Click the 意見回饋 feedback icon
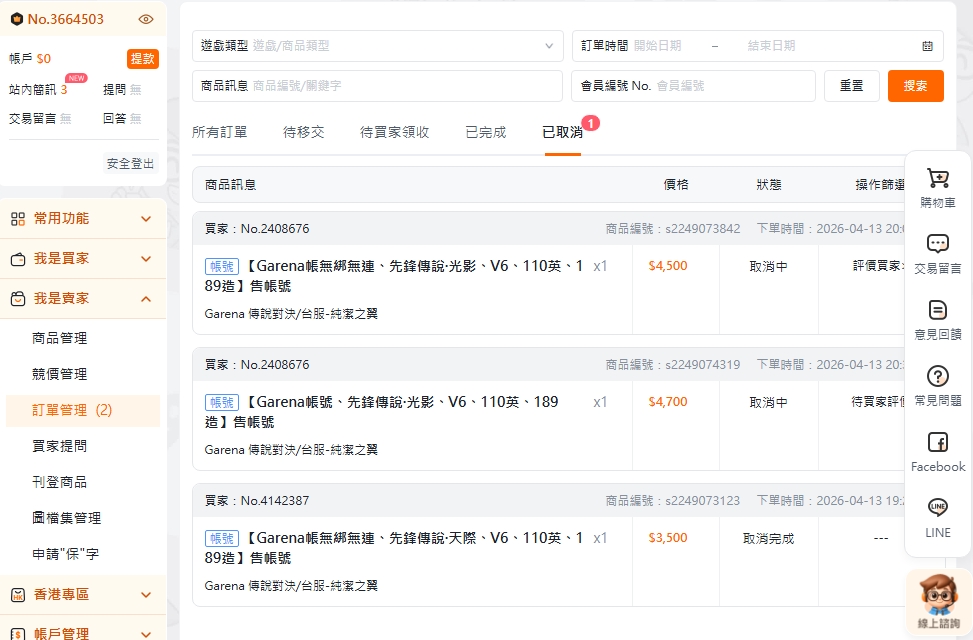 point(937,311)
